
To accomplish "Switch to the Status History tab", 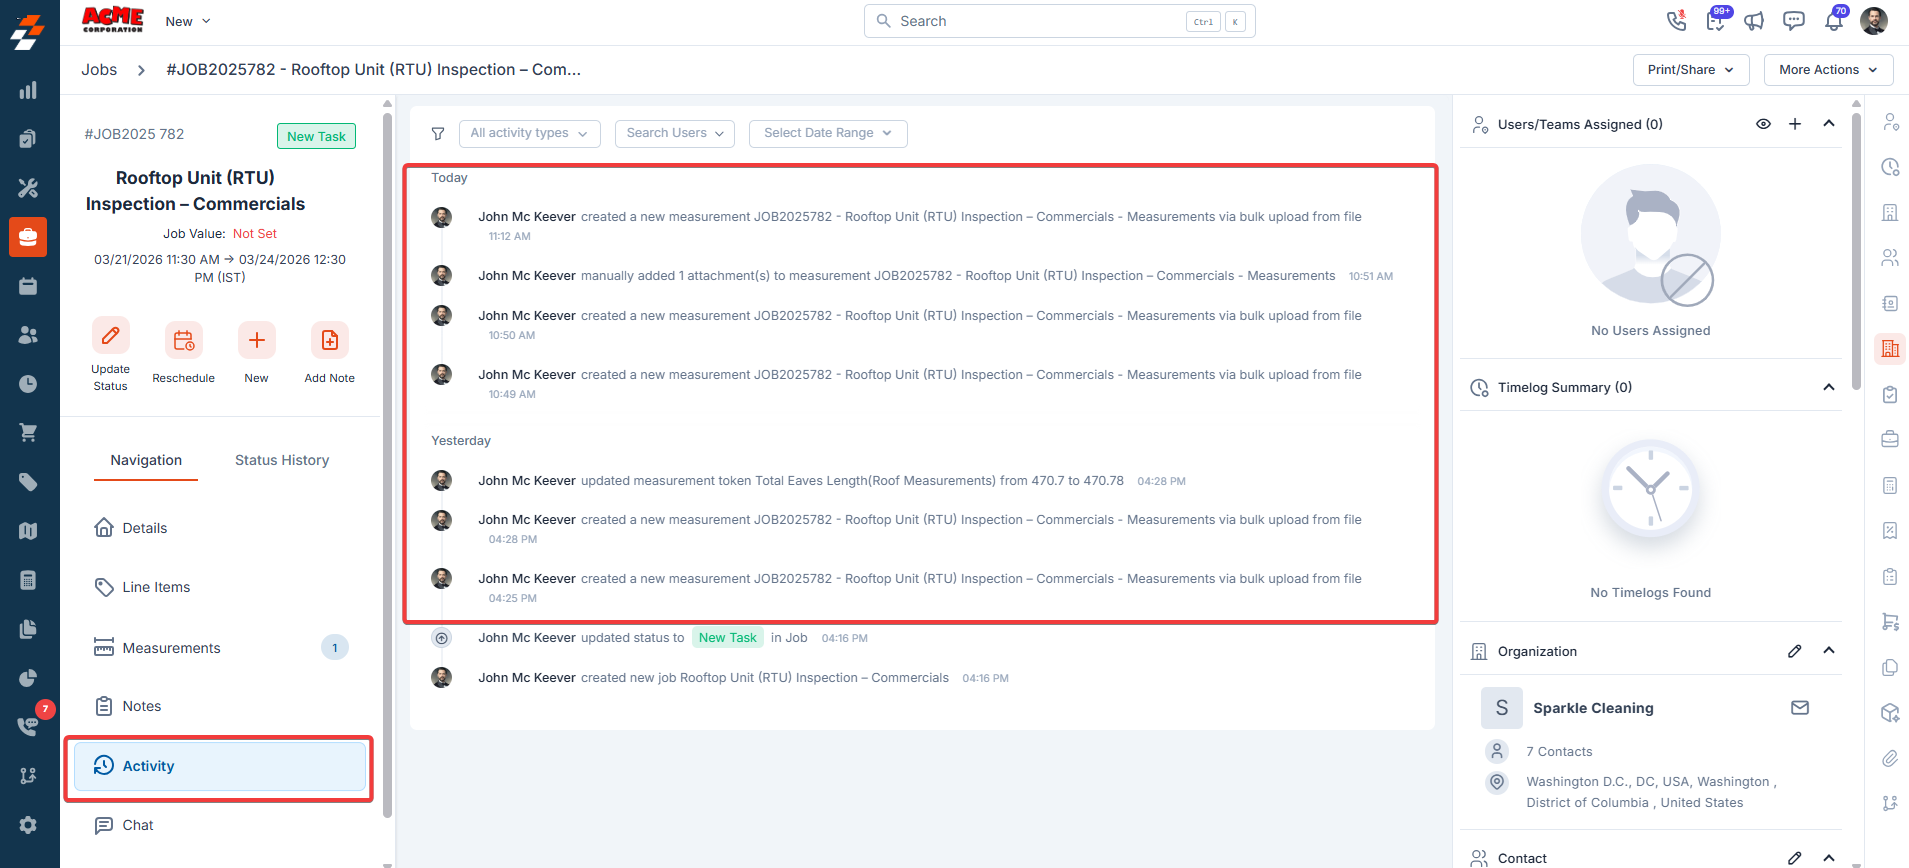I will [x=282, y=460].
